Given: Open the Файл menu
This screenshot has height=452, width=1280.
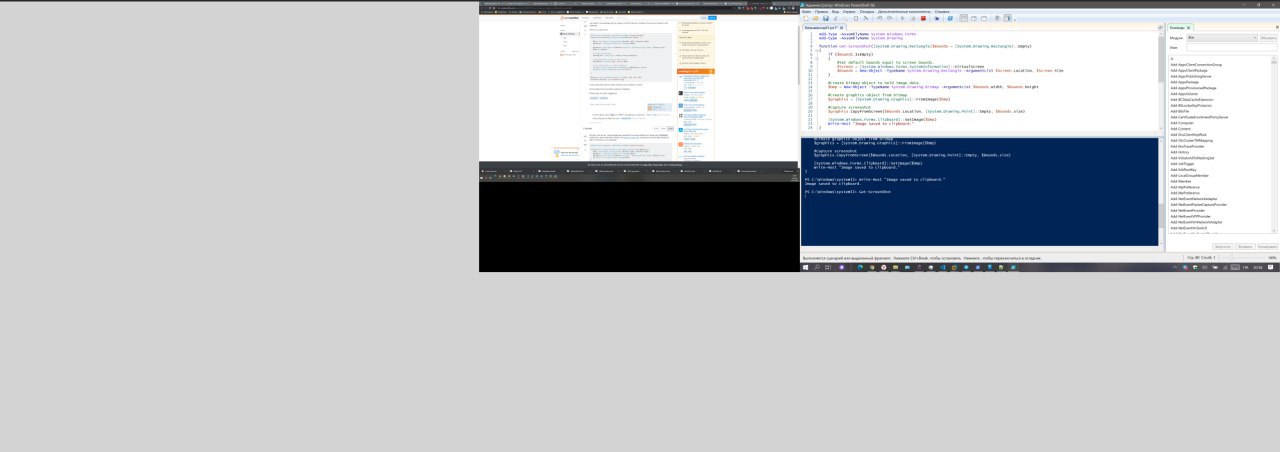Looking at the screenshot, I should (x=806, y=11).
